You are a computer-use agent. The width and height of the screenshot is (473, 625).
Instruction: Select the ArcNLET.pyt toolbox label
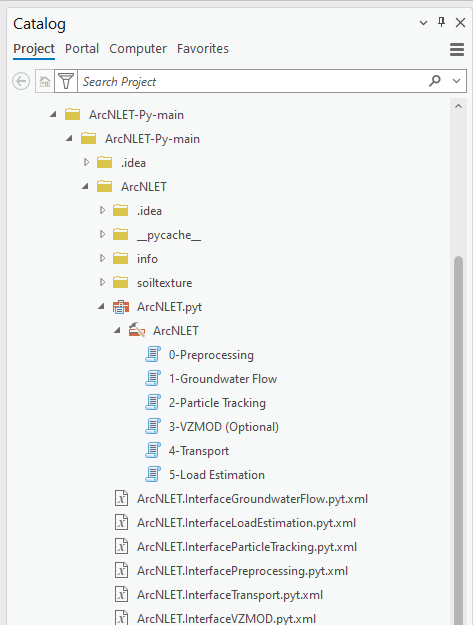169,307
